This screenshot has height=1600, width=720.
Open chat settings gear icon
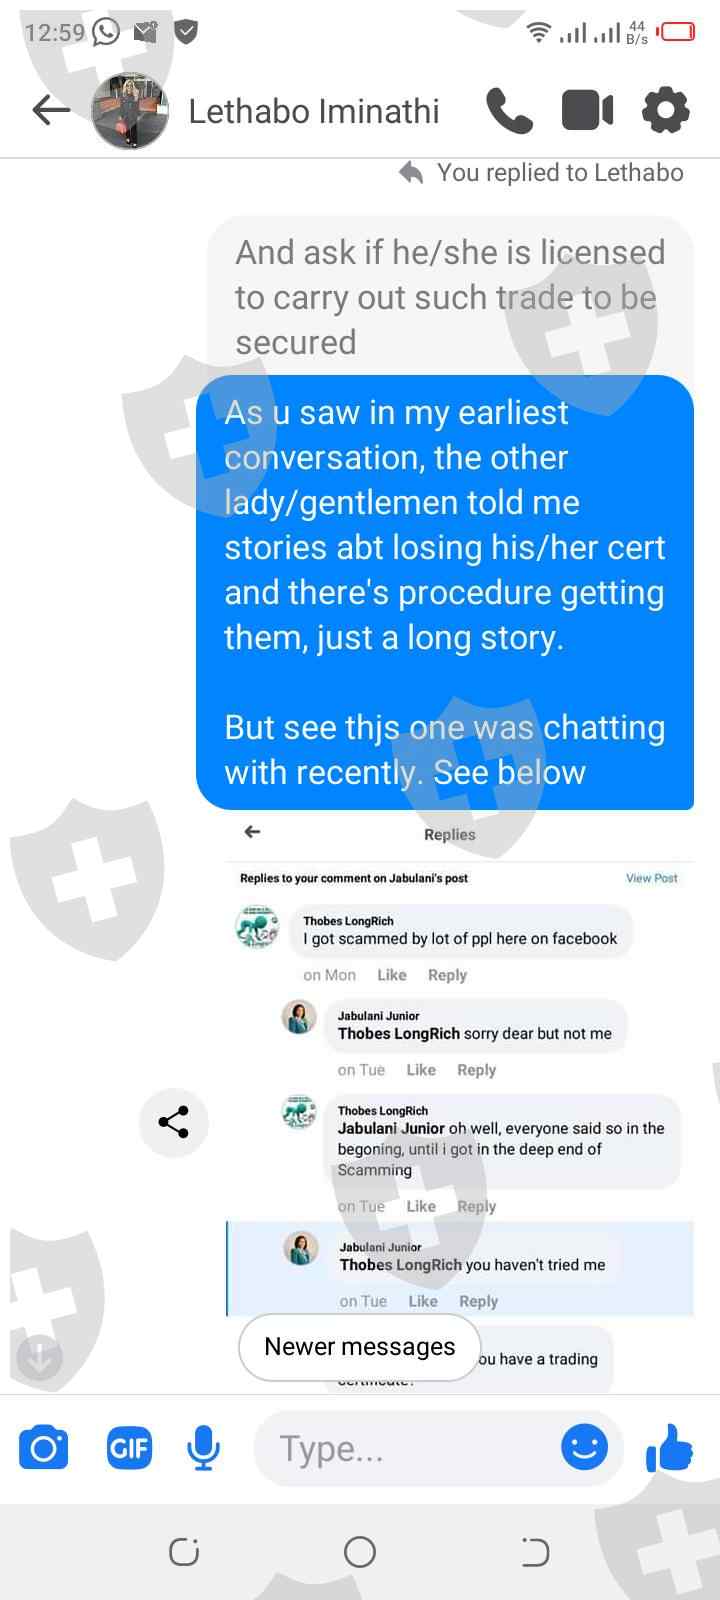tap(665, 110)
